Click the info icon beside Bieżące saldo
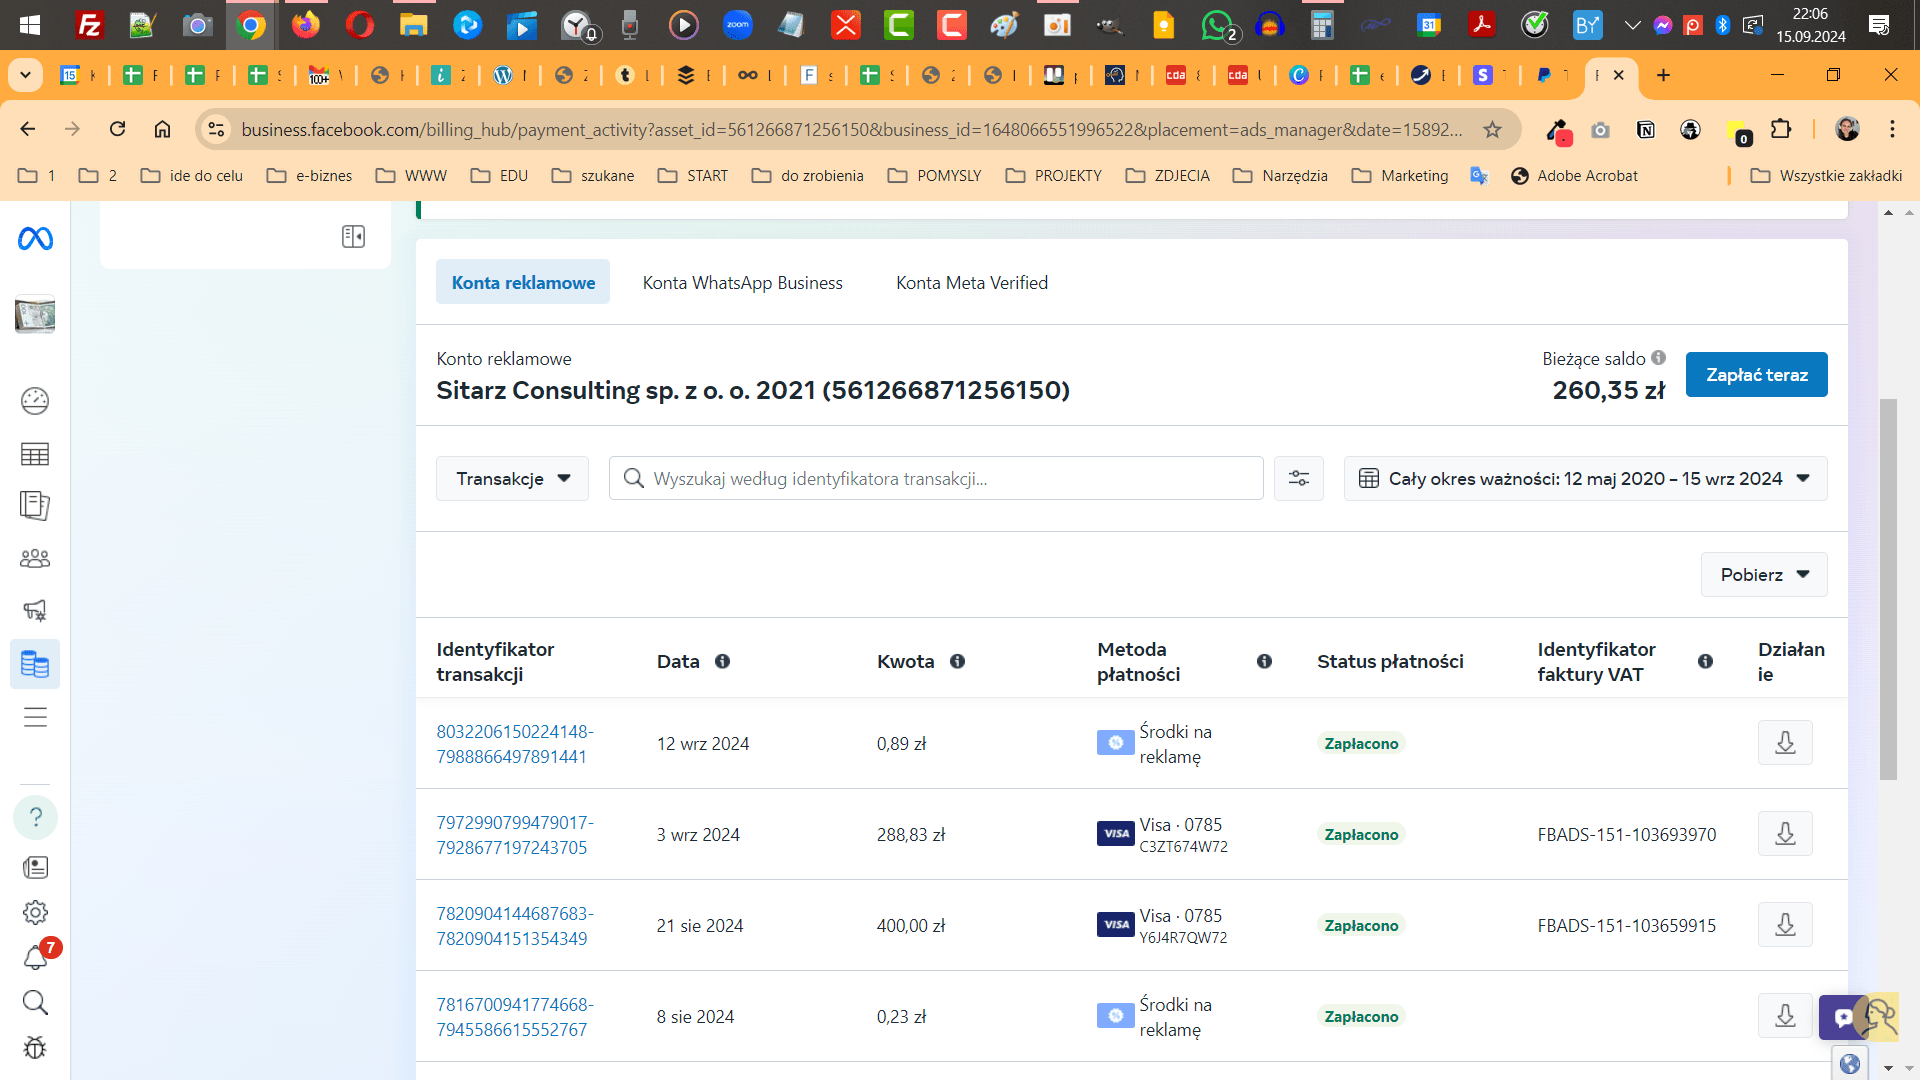This screenshot has height=1080, width=1920. click(1658, 358)
